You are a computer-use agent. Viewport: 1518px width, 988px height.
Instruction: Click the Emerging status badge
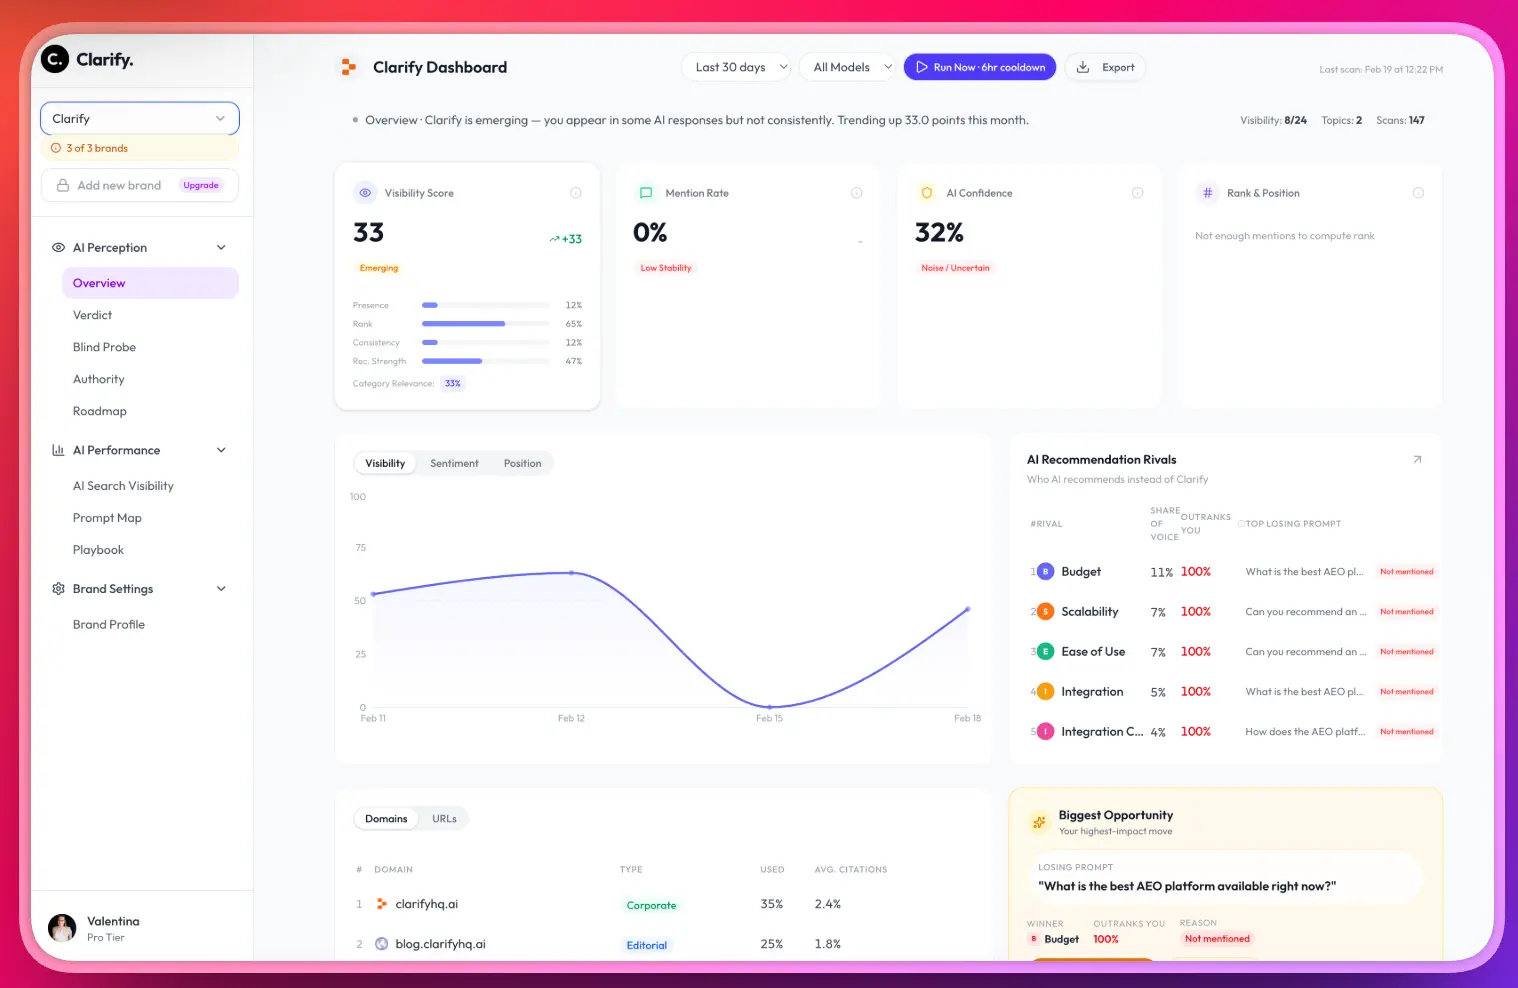tap(379, 268)
